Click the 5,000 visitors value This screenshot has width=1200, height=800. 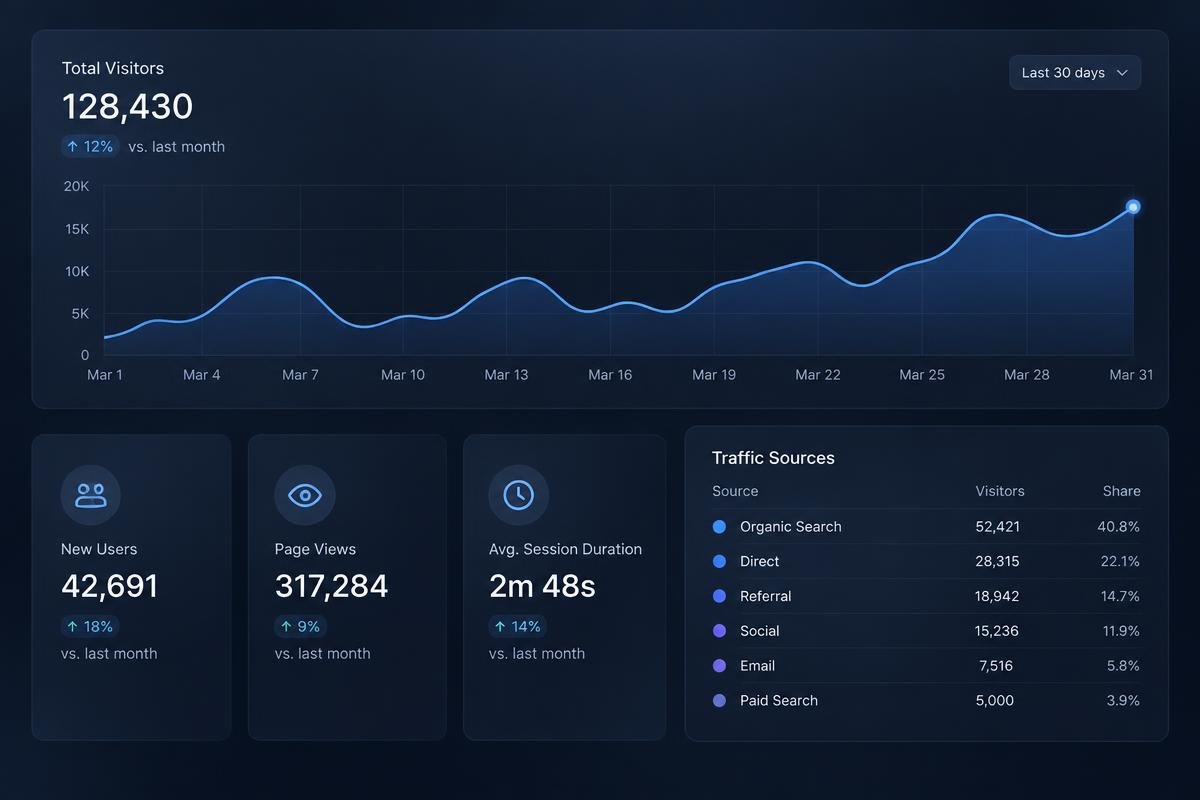click(x=995, y=701)
